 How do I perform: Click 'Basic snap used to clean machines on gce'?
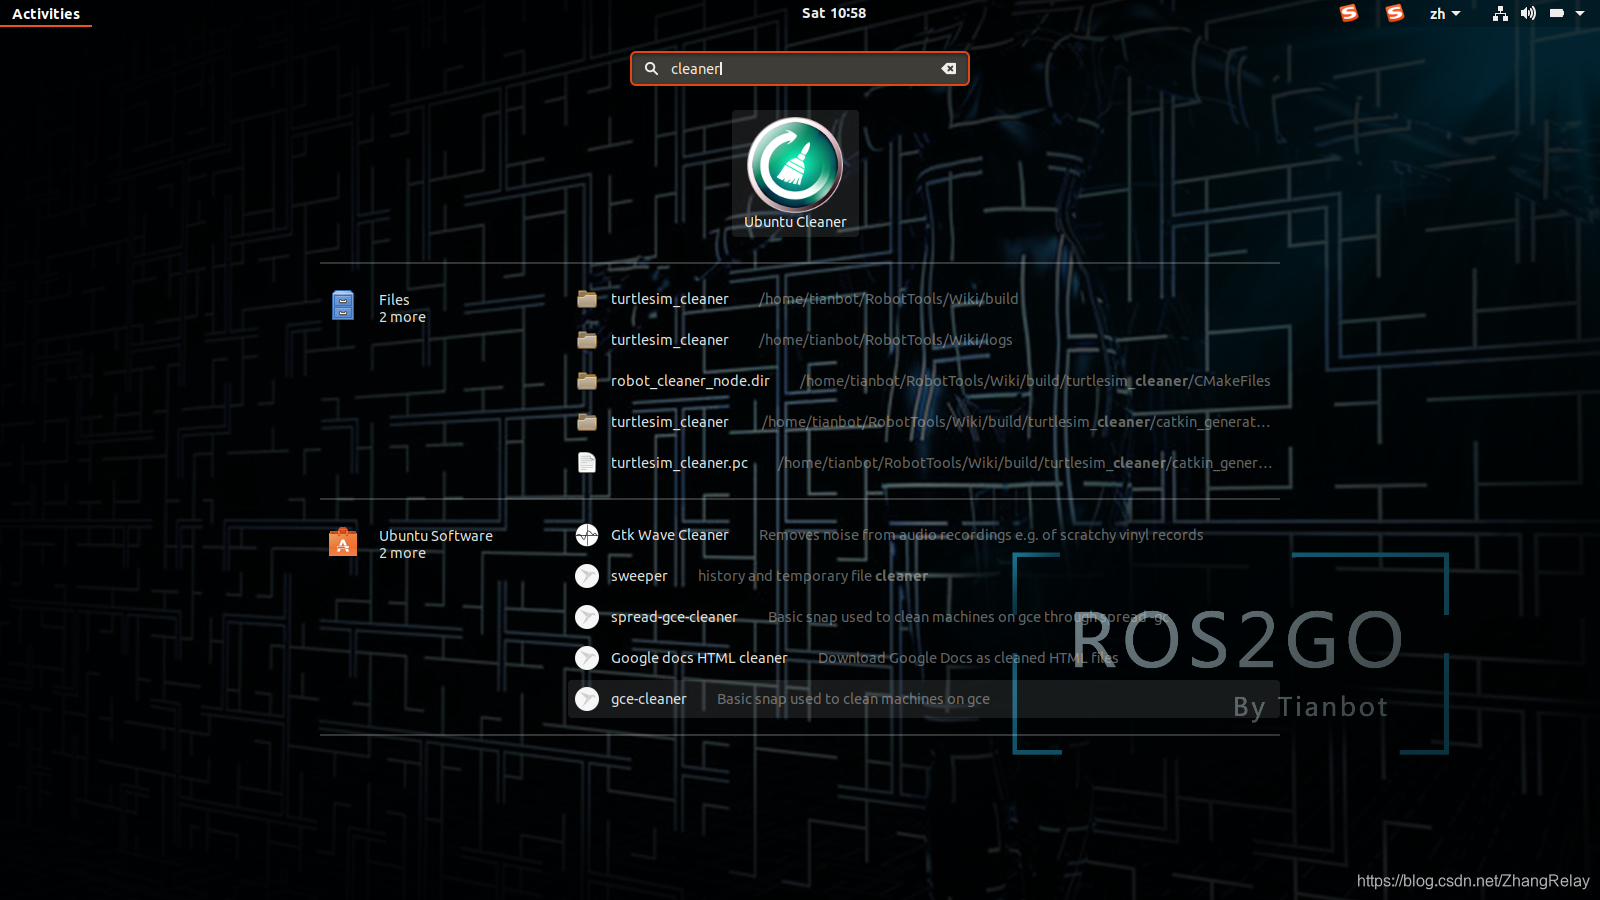tap(853, 699)
